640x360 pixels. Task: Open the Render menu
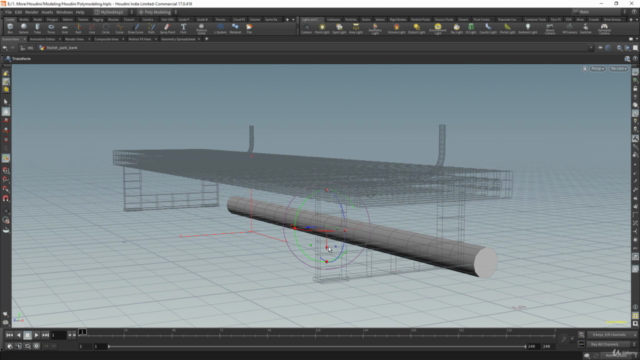[31, 12]
